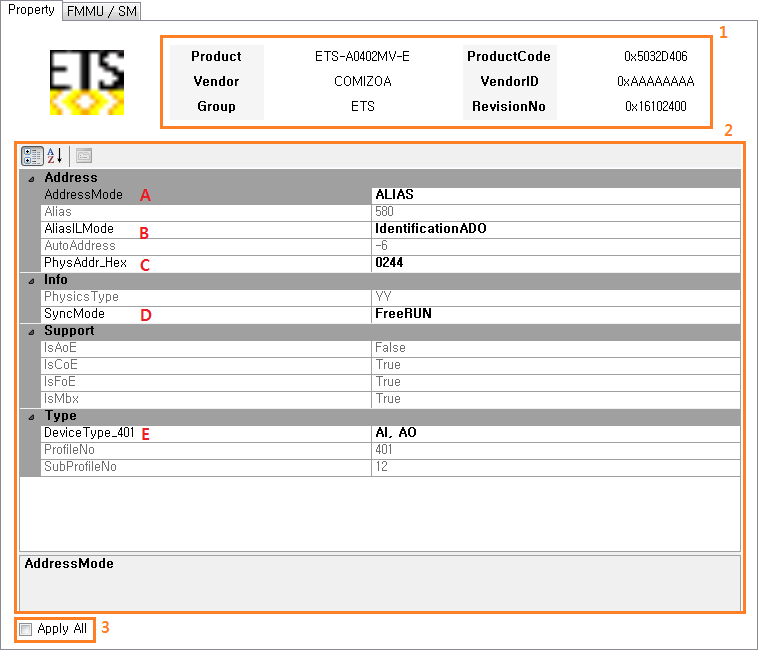Image resolution: width=760 pixels, height=652 pixels.
Task: Select the Property tab
Action: pos(31,11)
